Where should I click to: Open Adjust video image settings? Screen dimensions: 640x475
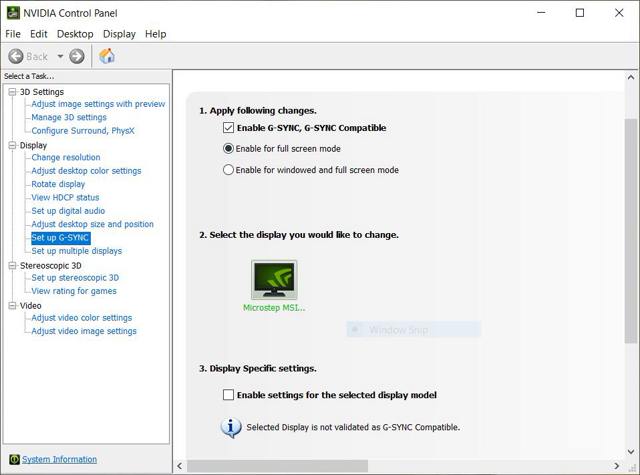(84, 331)
